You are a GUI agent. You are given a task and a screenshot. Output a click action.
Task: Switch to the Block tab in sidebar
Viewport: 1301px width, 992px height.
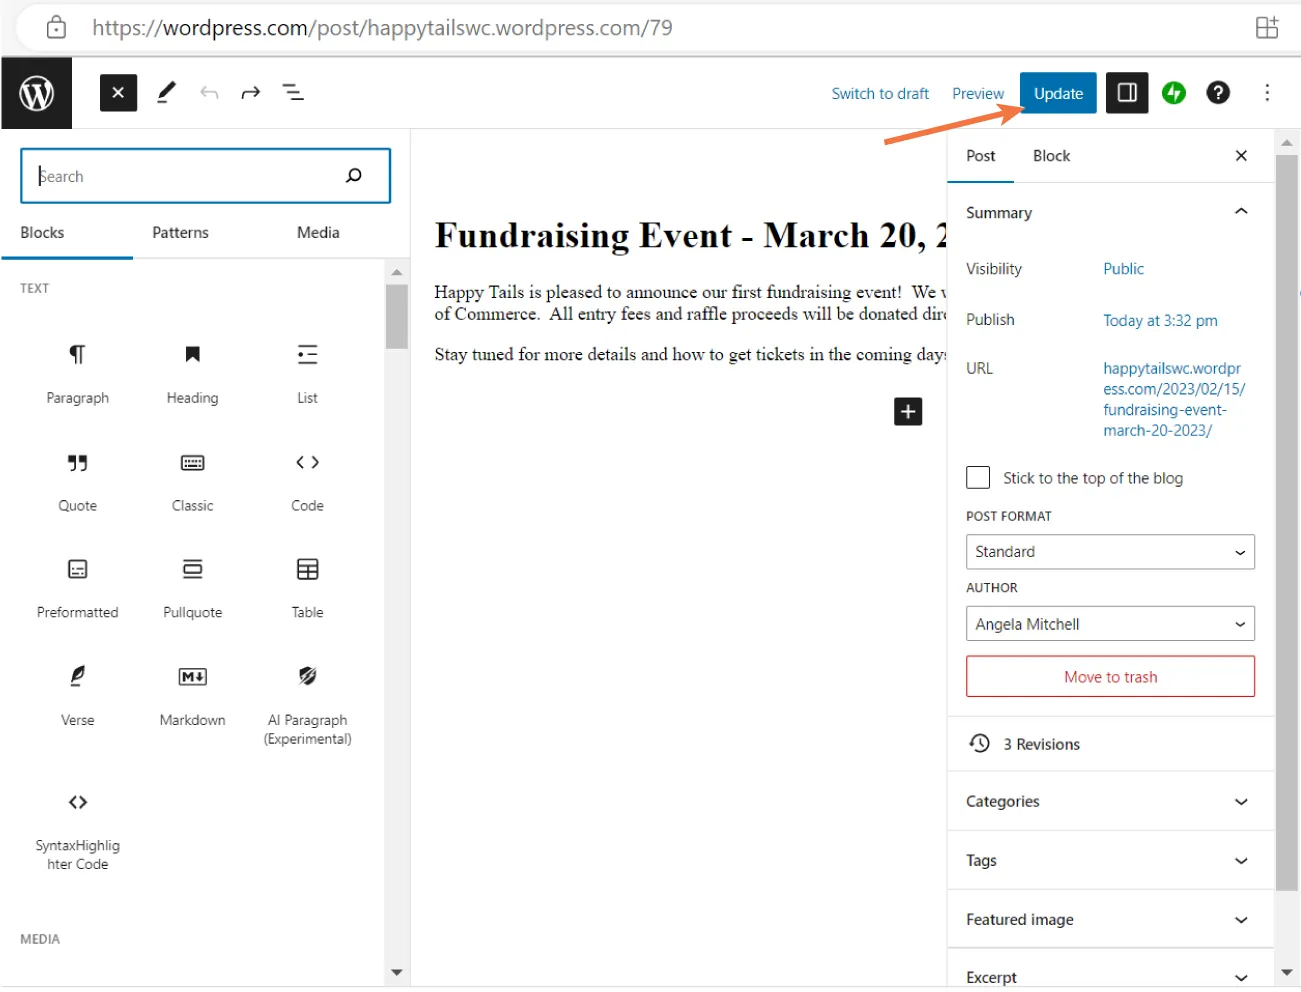1050,156
